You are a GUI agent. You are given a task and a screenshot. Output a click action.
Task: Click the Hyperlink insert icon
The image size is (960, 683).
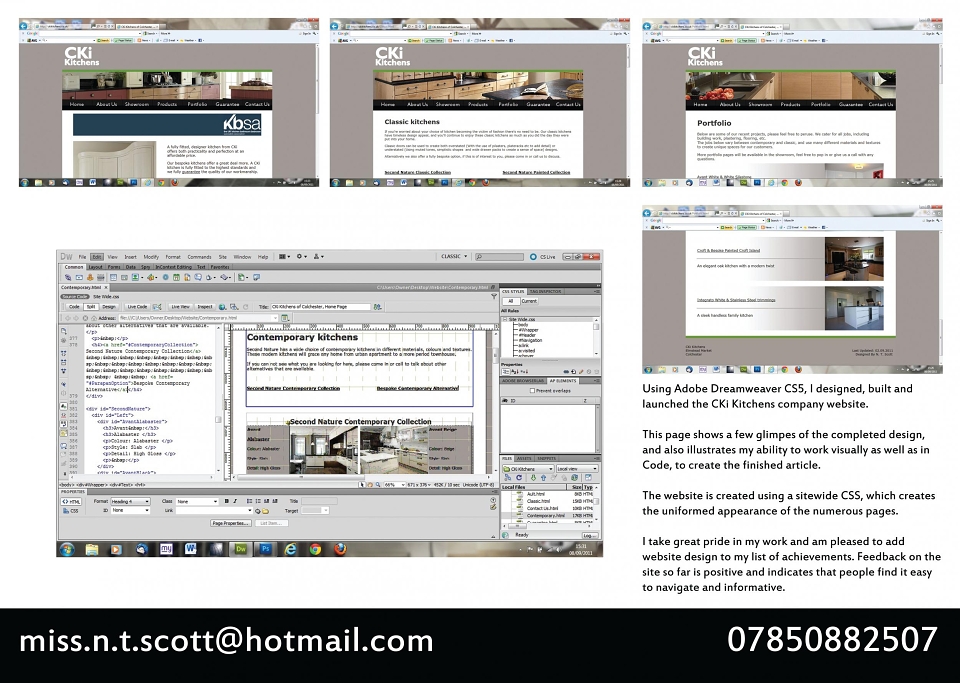pos(68,277)
